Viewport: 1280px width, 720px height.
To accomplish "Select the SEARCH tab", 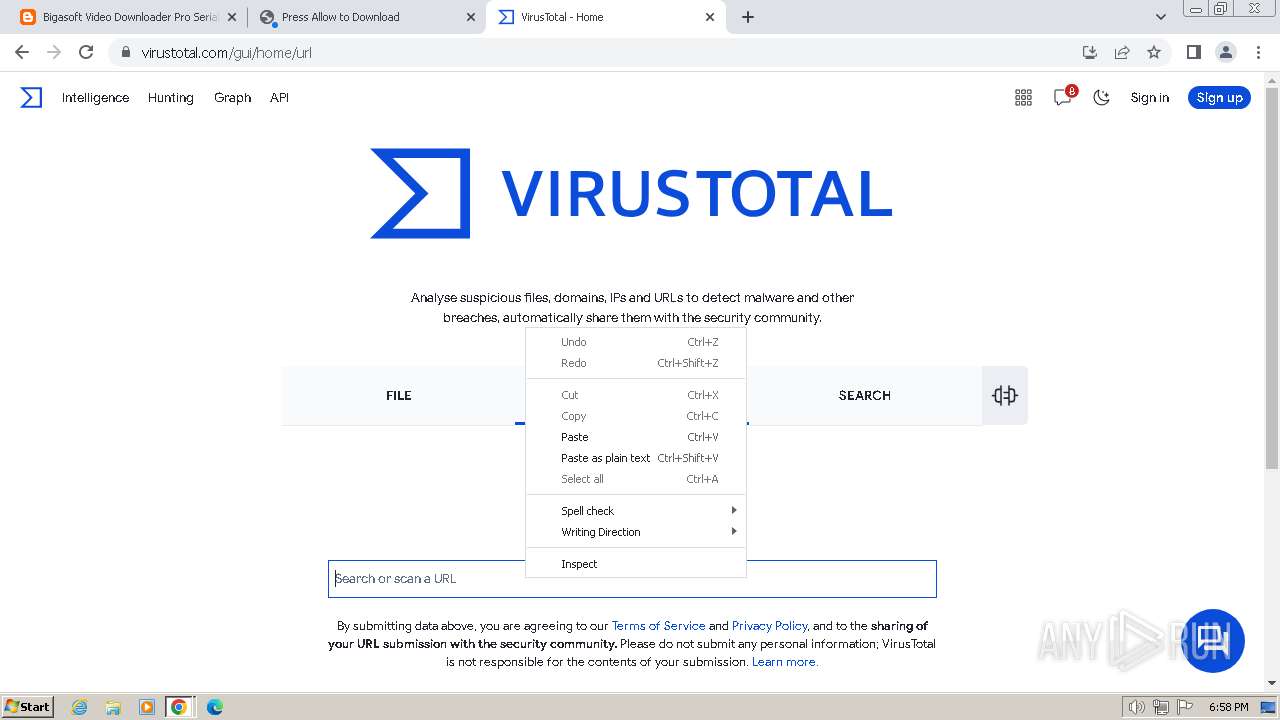I will [x=864, y=395].
